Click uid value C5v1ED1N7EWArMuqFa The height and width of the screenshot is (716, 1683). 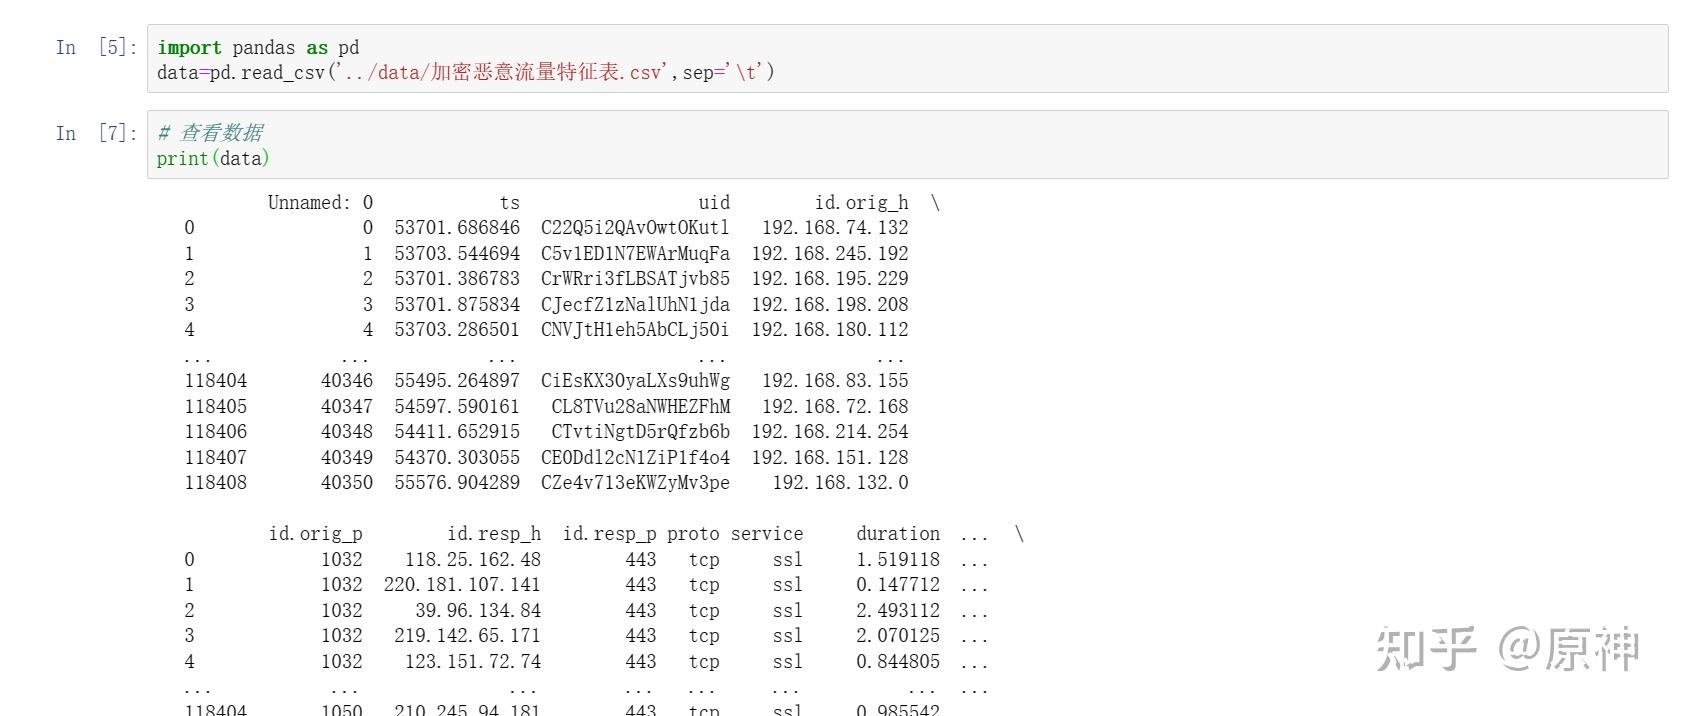(635, 254)
